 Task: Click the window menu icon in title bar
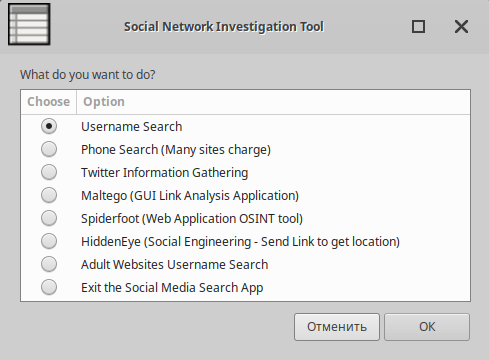29,25
